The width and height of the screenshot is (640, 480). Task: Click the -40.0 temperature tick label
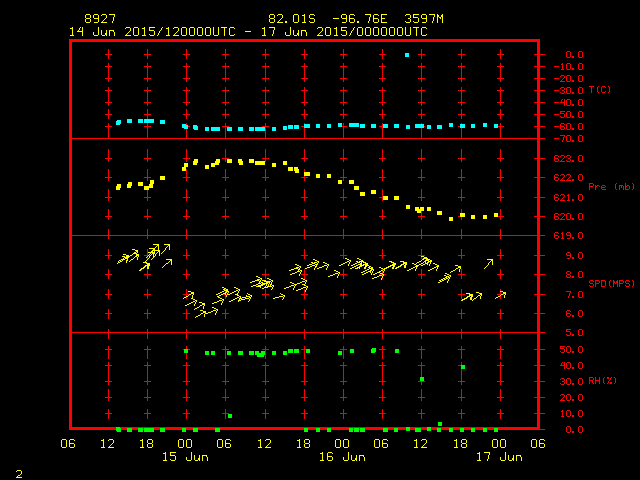569,102
